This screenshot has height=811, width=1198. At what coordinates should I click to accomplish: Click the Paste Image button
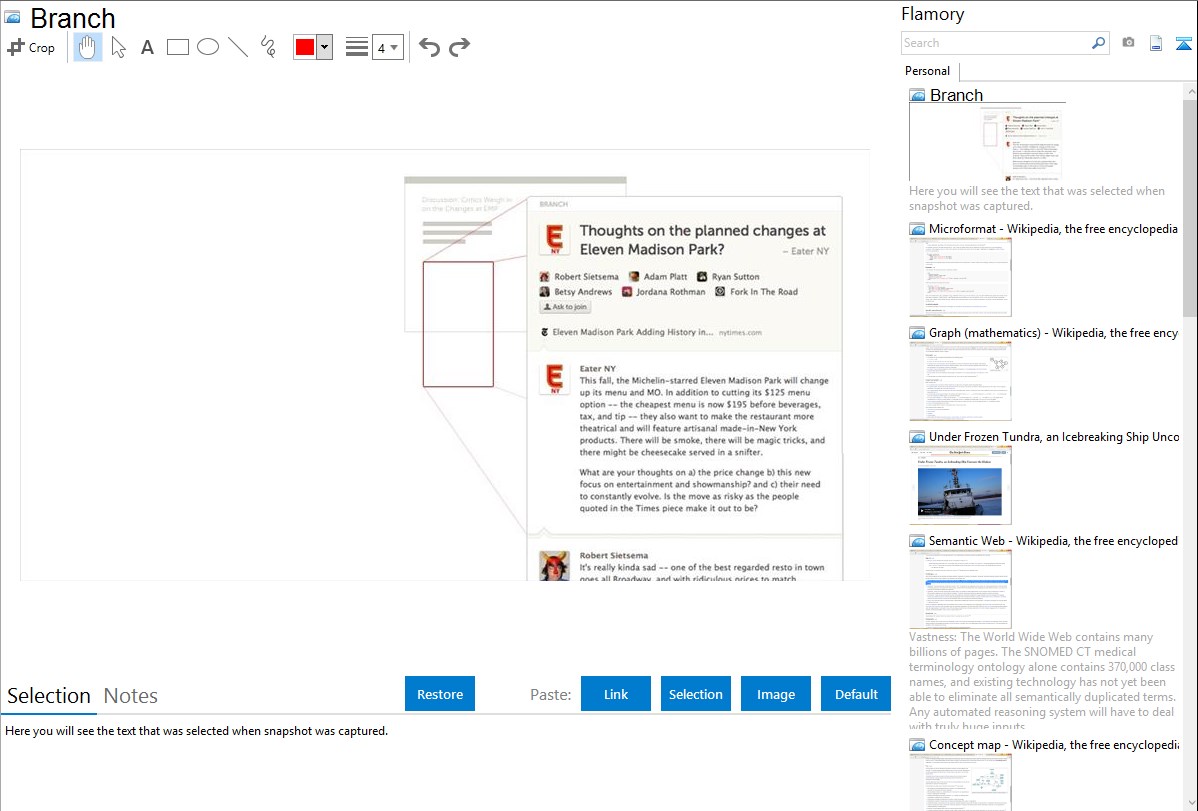(x=775, y=694)
